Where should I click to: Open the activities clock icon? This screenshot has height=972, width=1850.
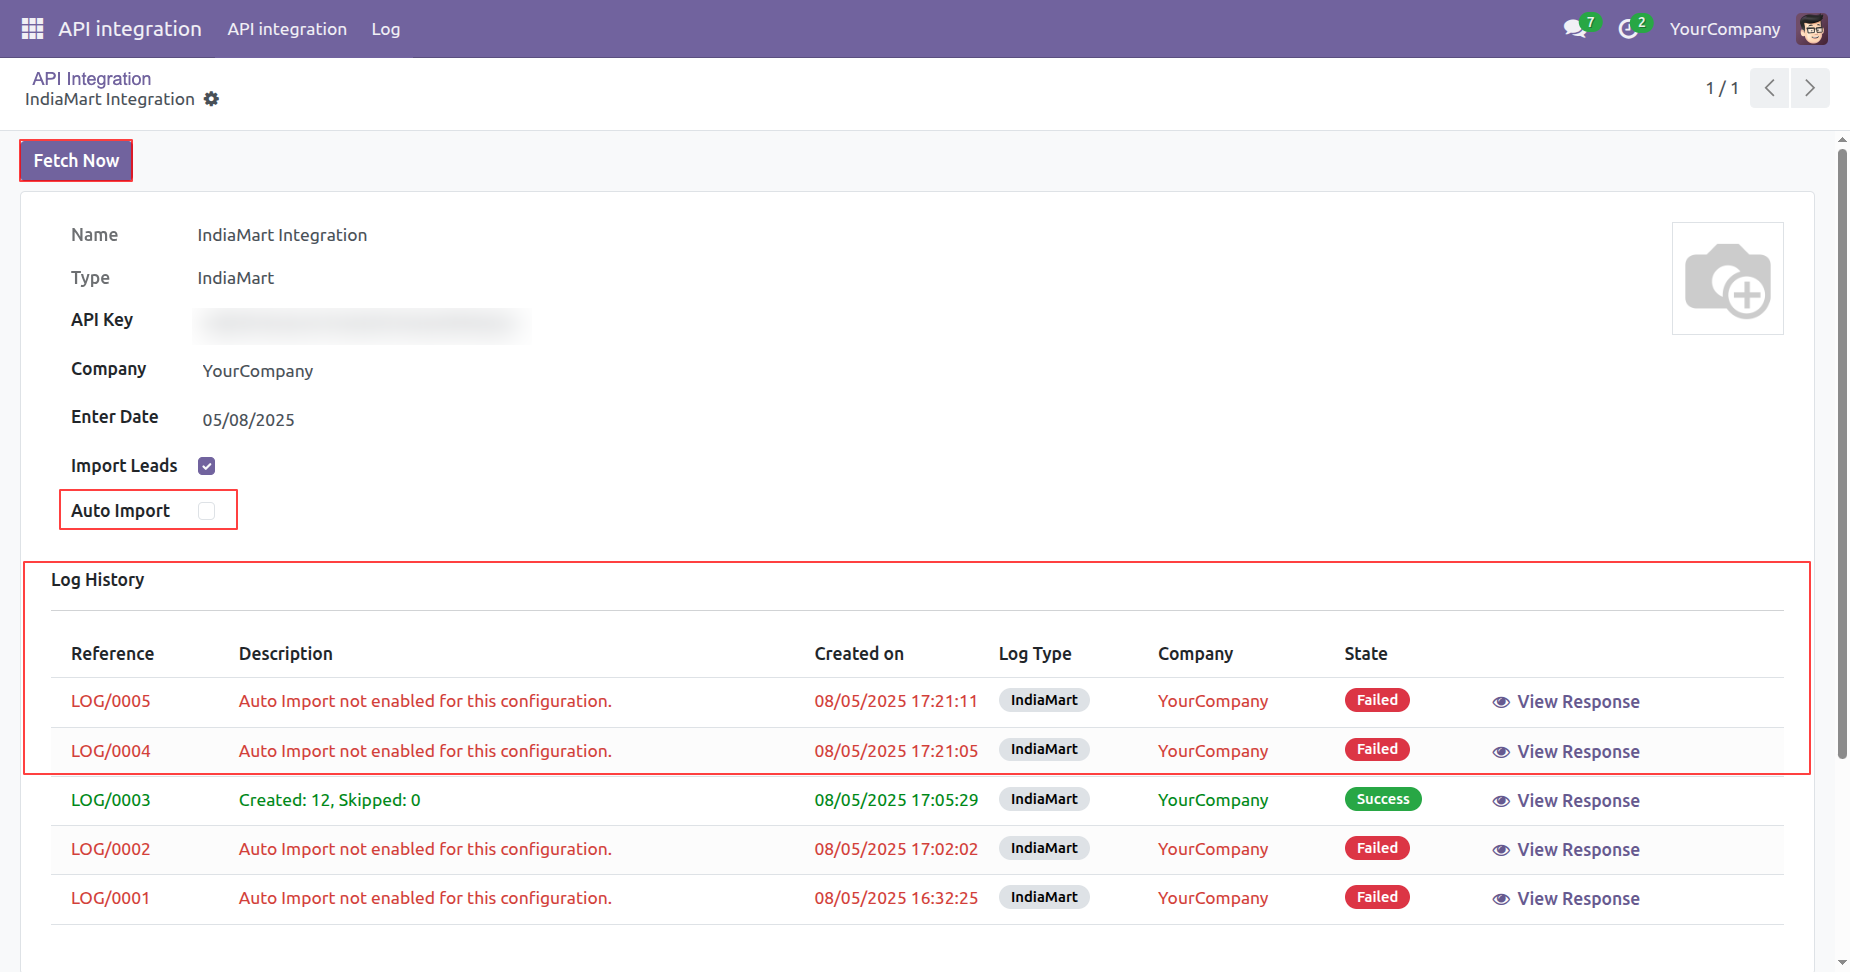click(1628, 29)
